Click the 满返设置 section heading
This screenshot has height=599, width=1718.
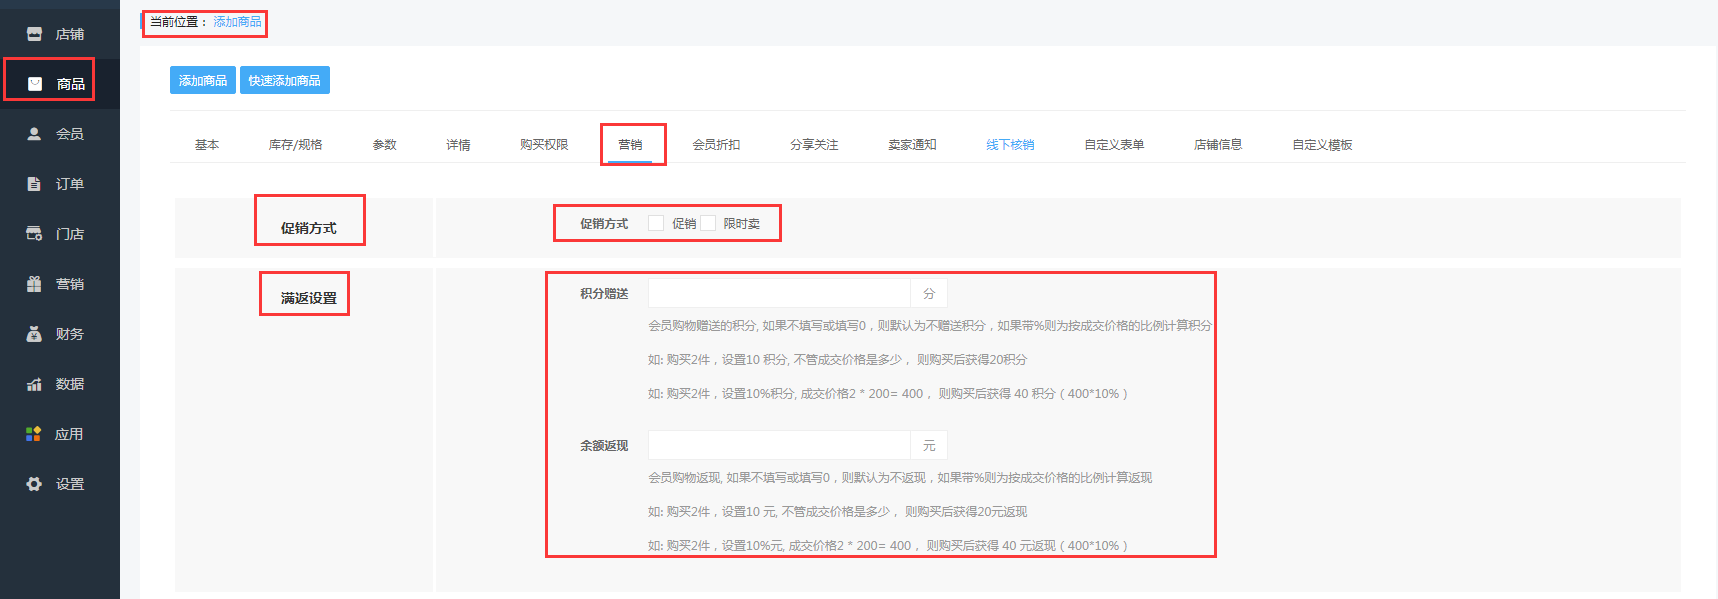[x=309, y=298]
